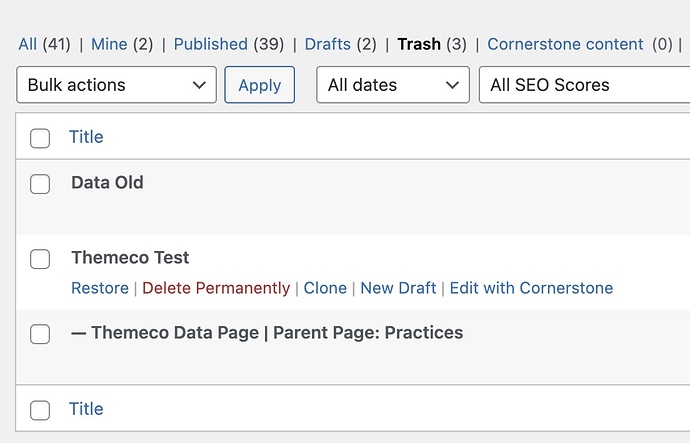The width and height of the screenshot is (690, 443).
Task: Create New Draft from Themeco Test
Action: pos(398,288)
